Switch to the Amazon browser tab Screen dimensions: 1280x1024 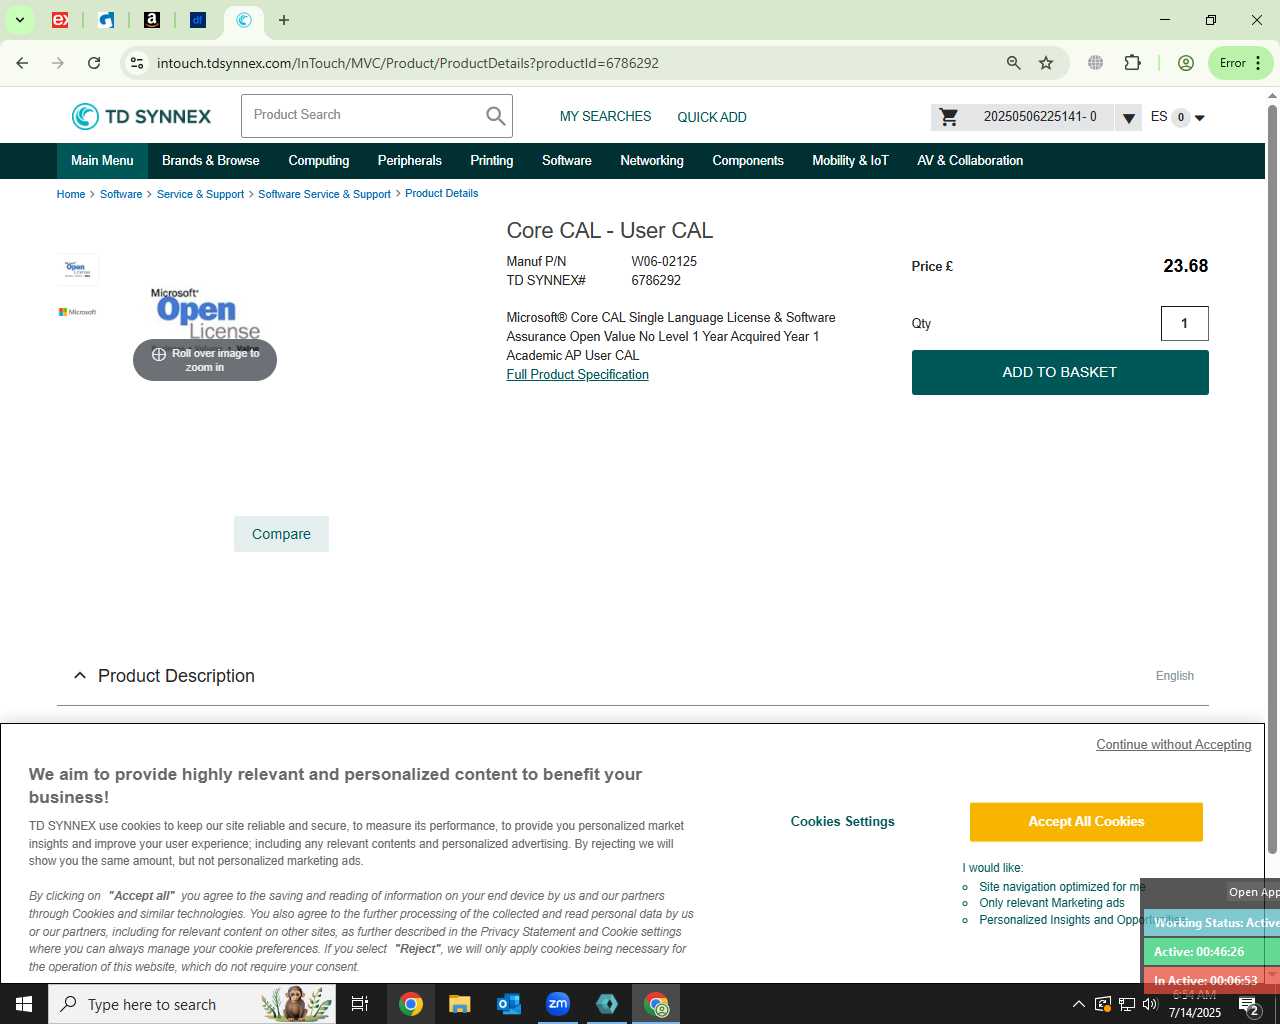click(152, 20)
